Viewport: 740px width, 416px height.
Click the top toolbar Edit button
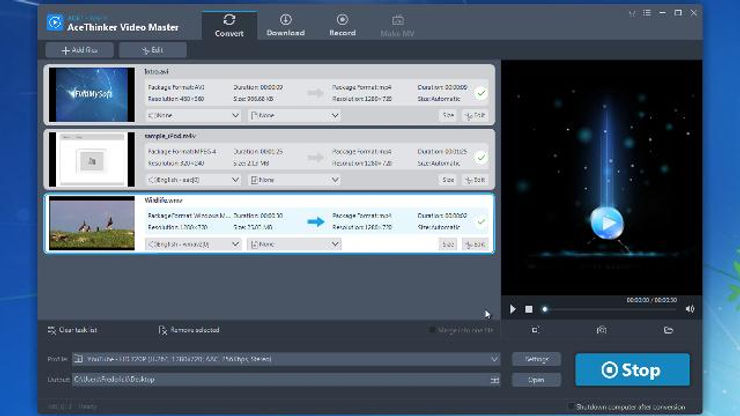tap(152, 50)
